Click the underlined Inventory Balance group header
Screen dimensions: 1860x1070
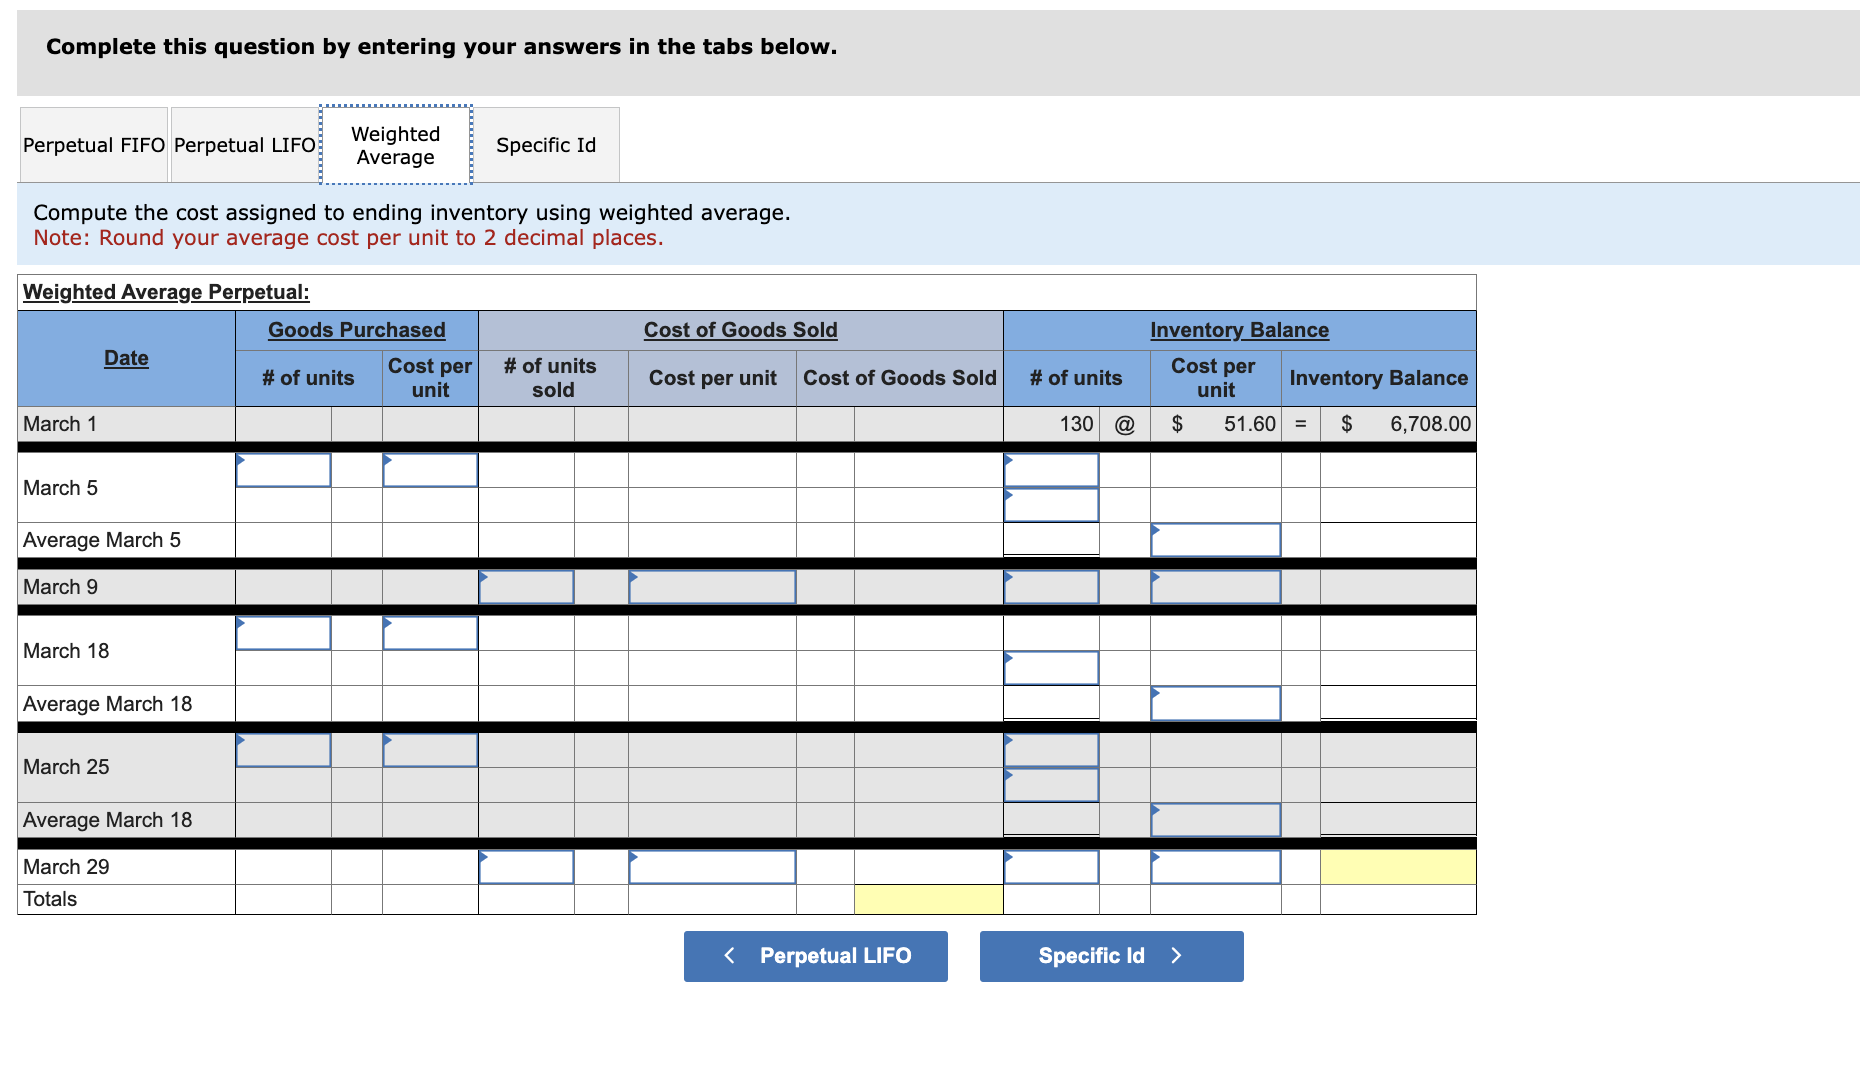(x=1240, y=330)
